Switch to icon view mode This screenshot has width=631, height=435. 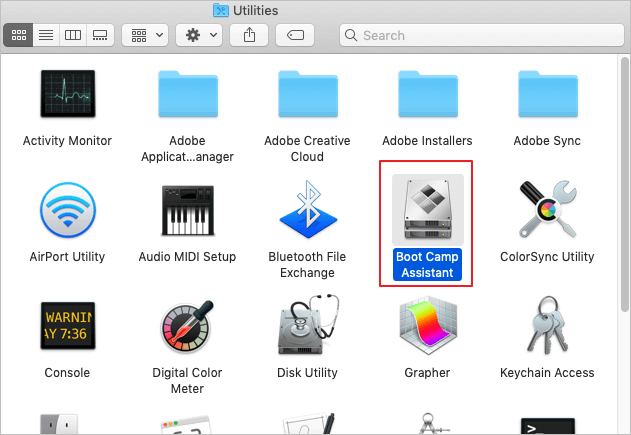(19, 35)
